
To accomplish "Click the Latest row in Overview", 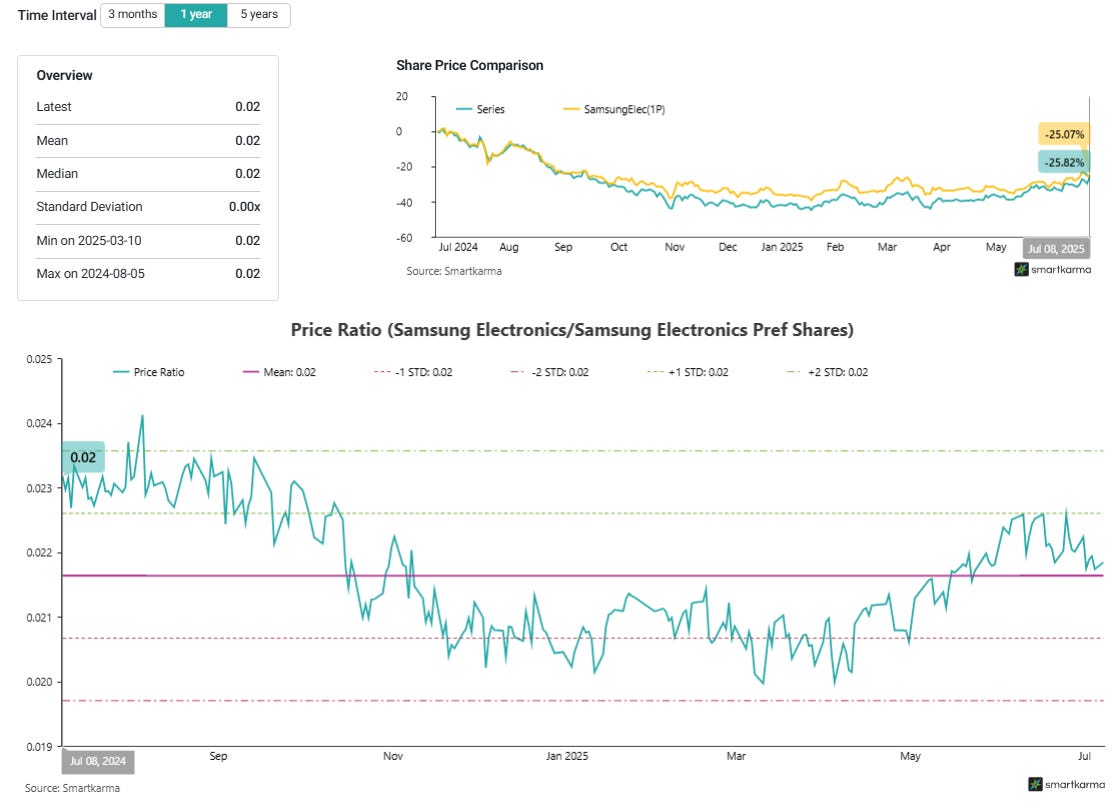I will (148, 107).
